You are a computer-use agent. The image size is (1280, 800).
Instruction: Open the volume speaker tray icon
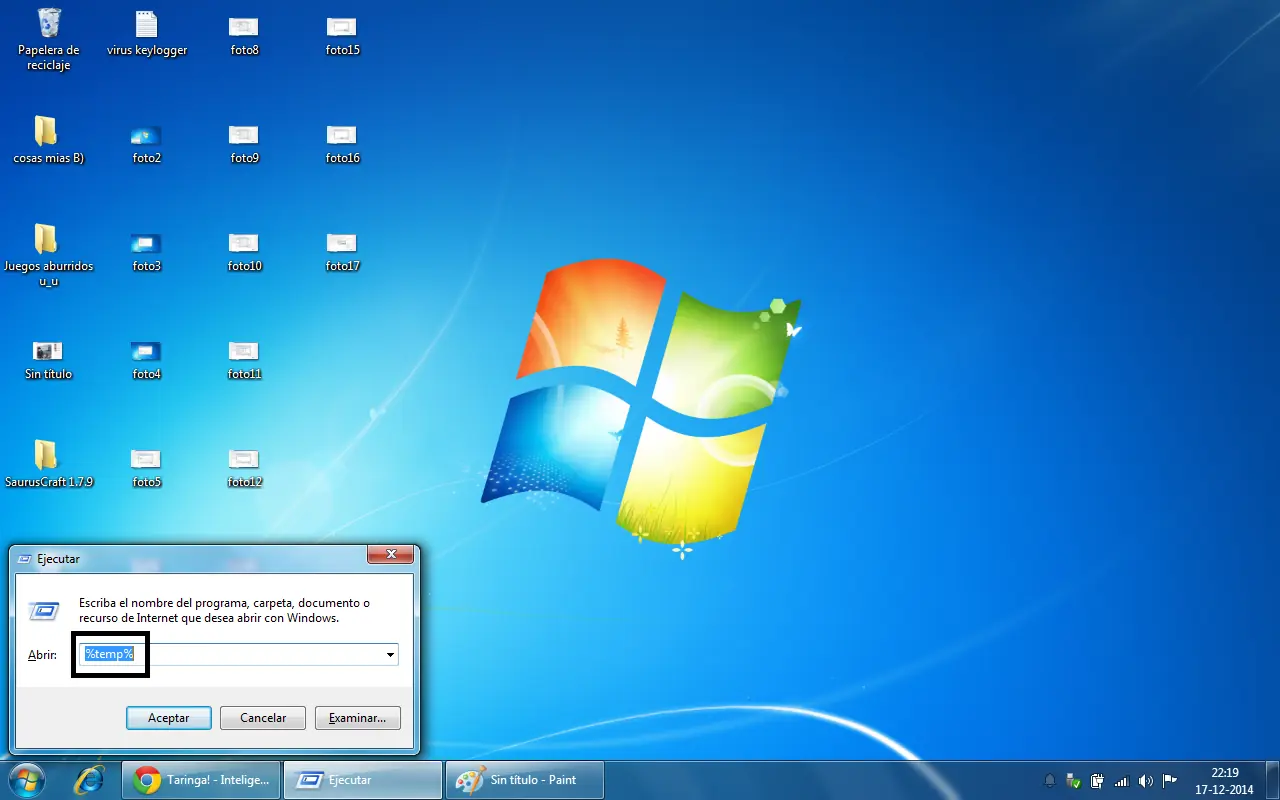click(1146, 781)
